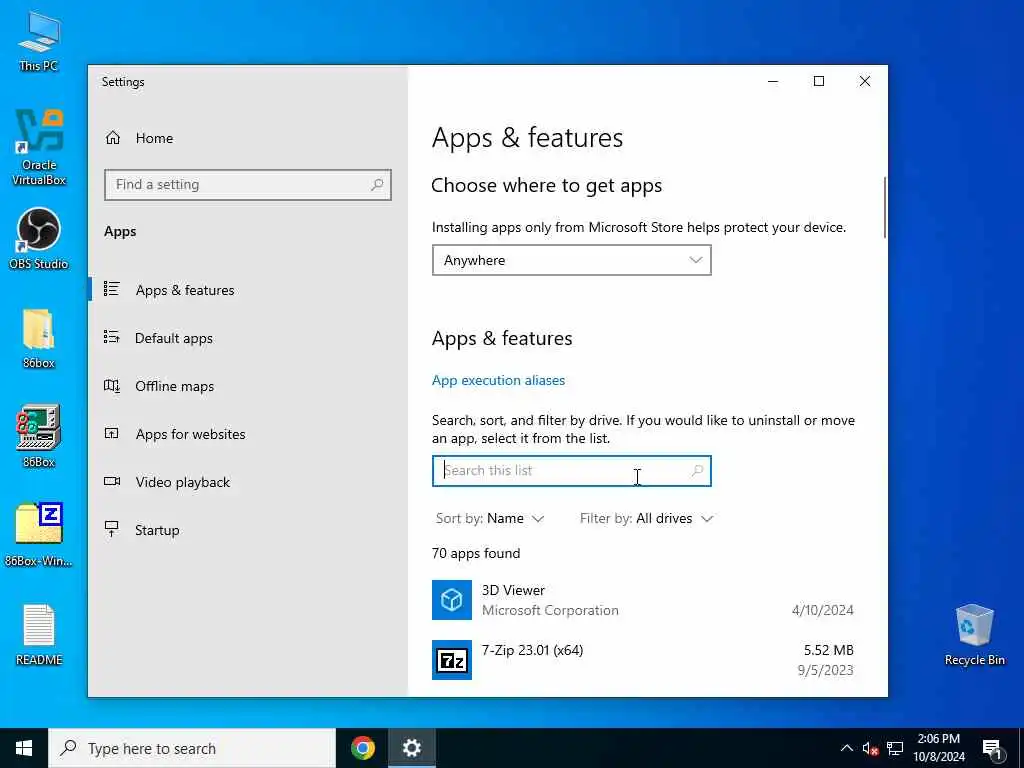
Task: Select the 86Box-Win zip archive icon
Action: (x=39, y=534)
